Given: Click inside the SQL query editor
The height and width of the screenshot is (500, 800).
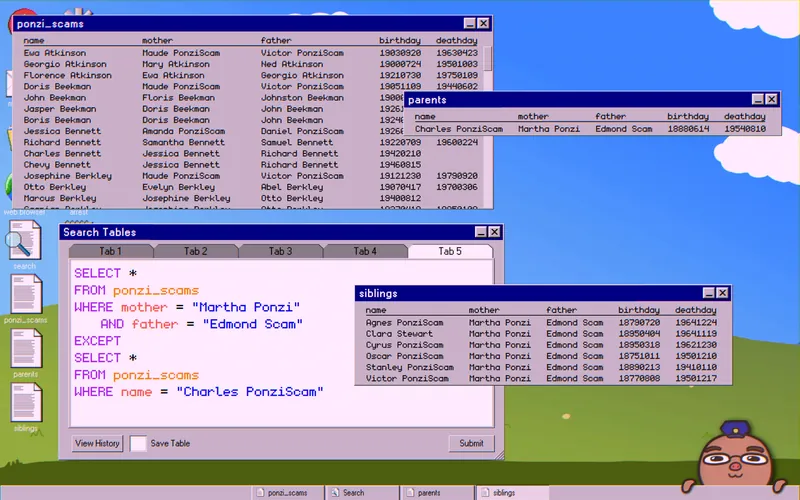Looking at the screenshot, I should 281,343.
